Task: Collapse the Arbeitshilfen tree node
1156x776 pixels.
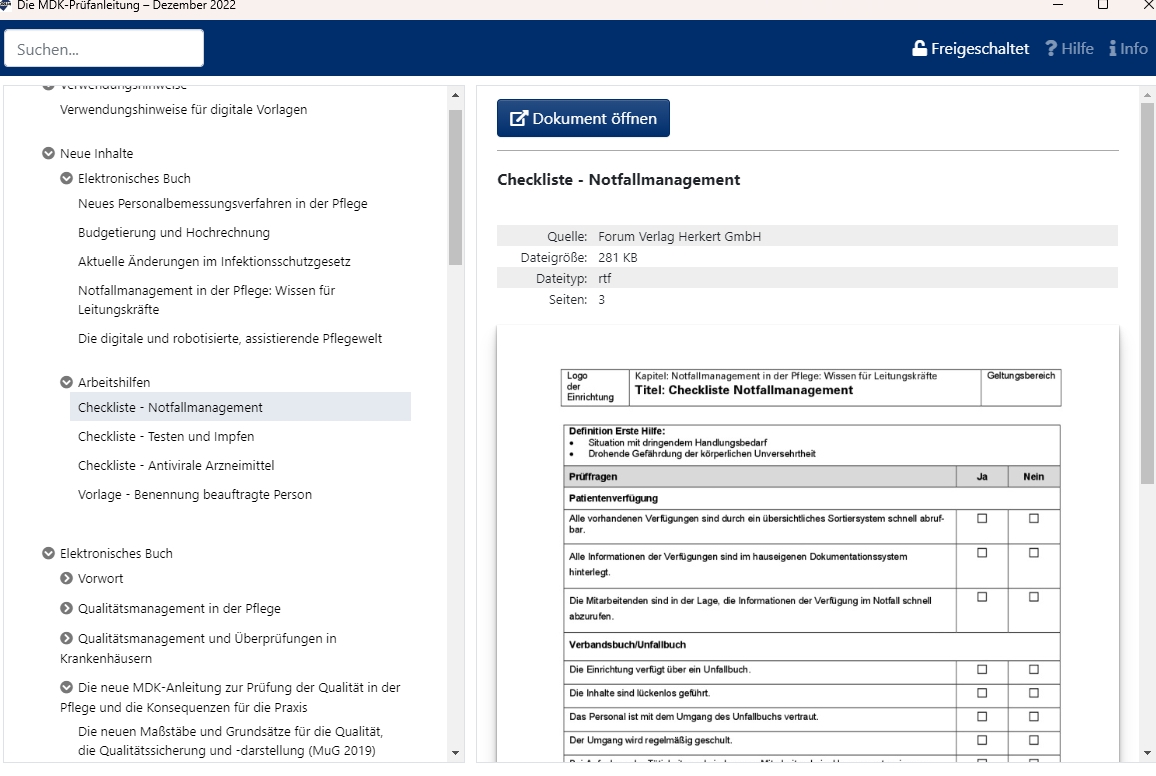Action: tap(67, 382)
